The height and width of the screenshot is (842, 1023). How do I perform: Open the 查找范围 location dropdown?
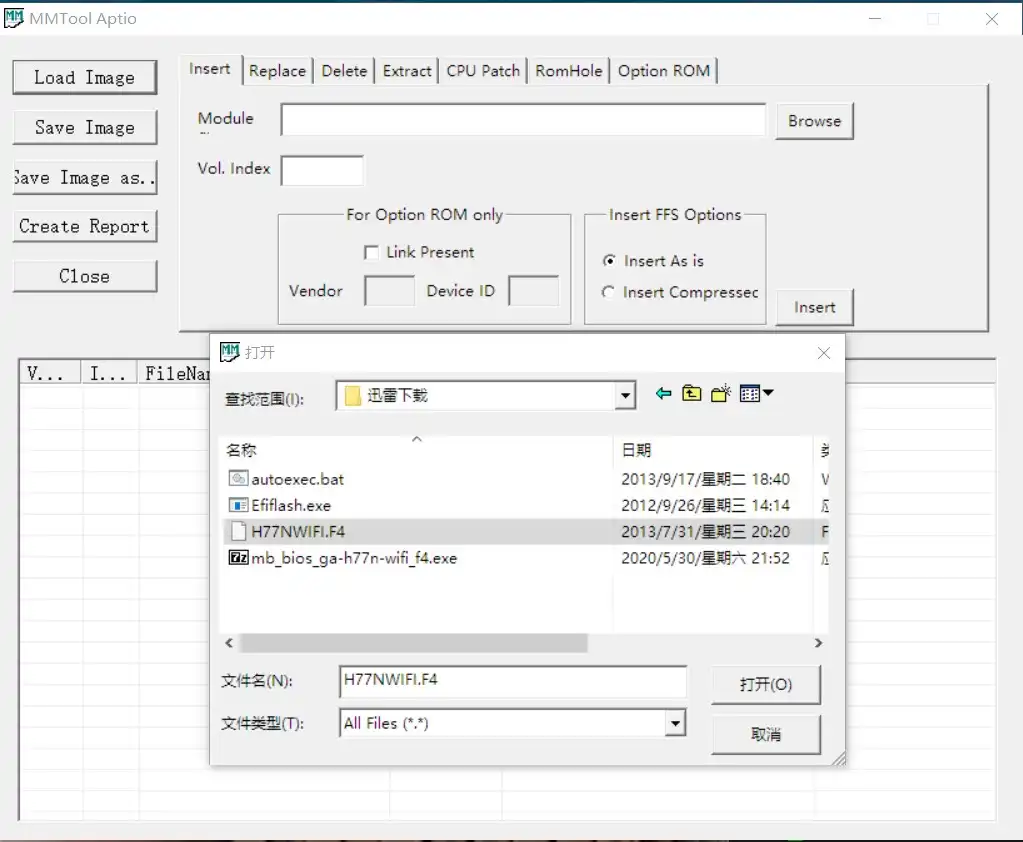click(x=624, y=394)
